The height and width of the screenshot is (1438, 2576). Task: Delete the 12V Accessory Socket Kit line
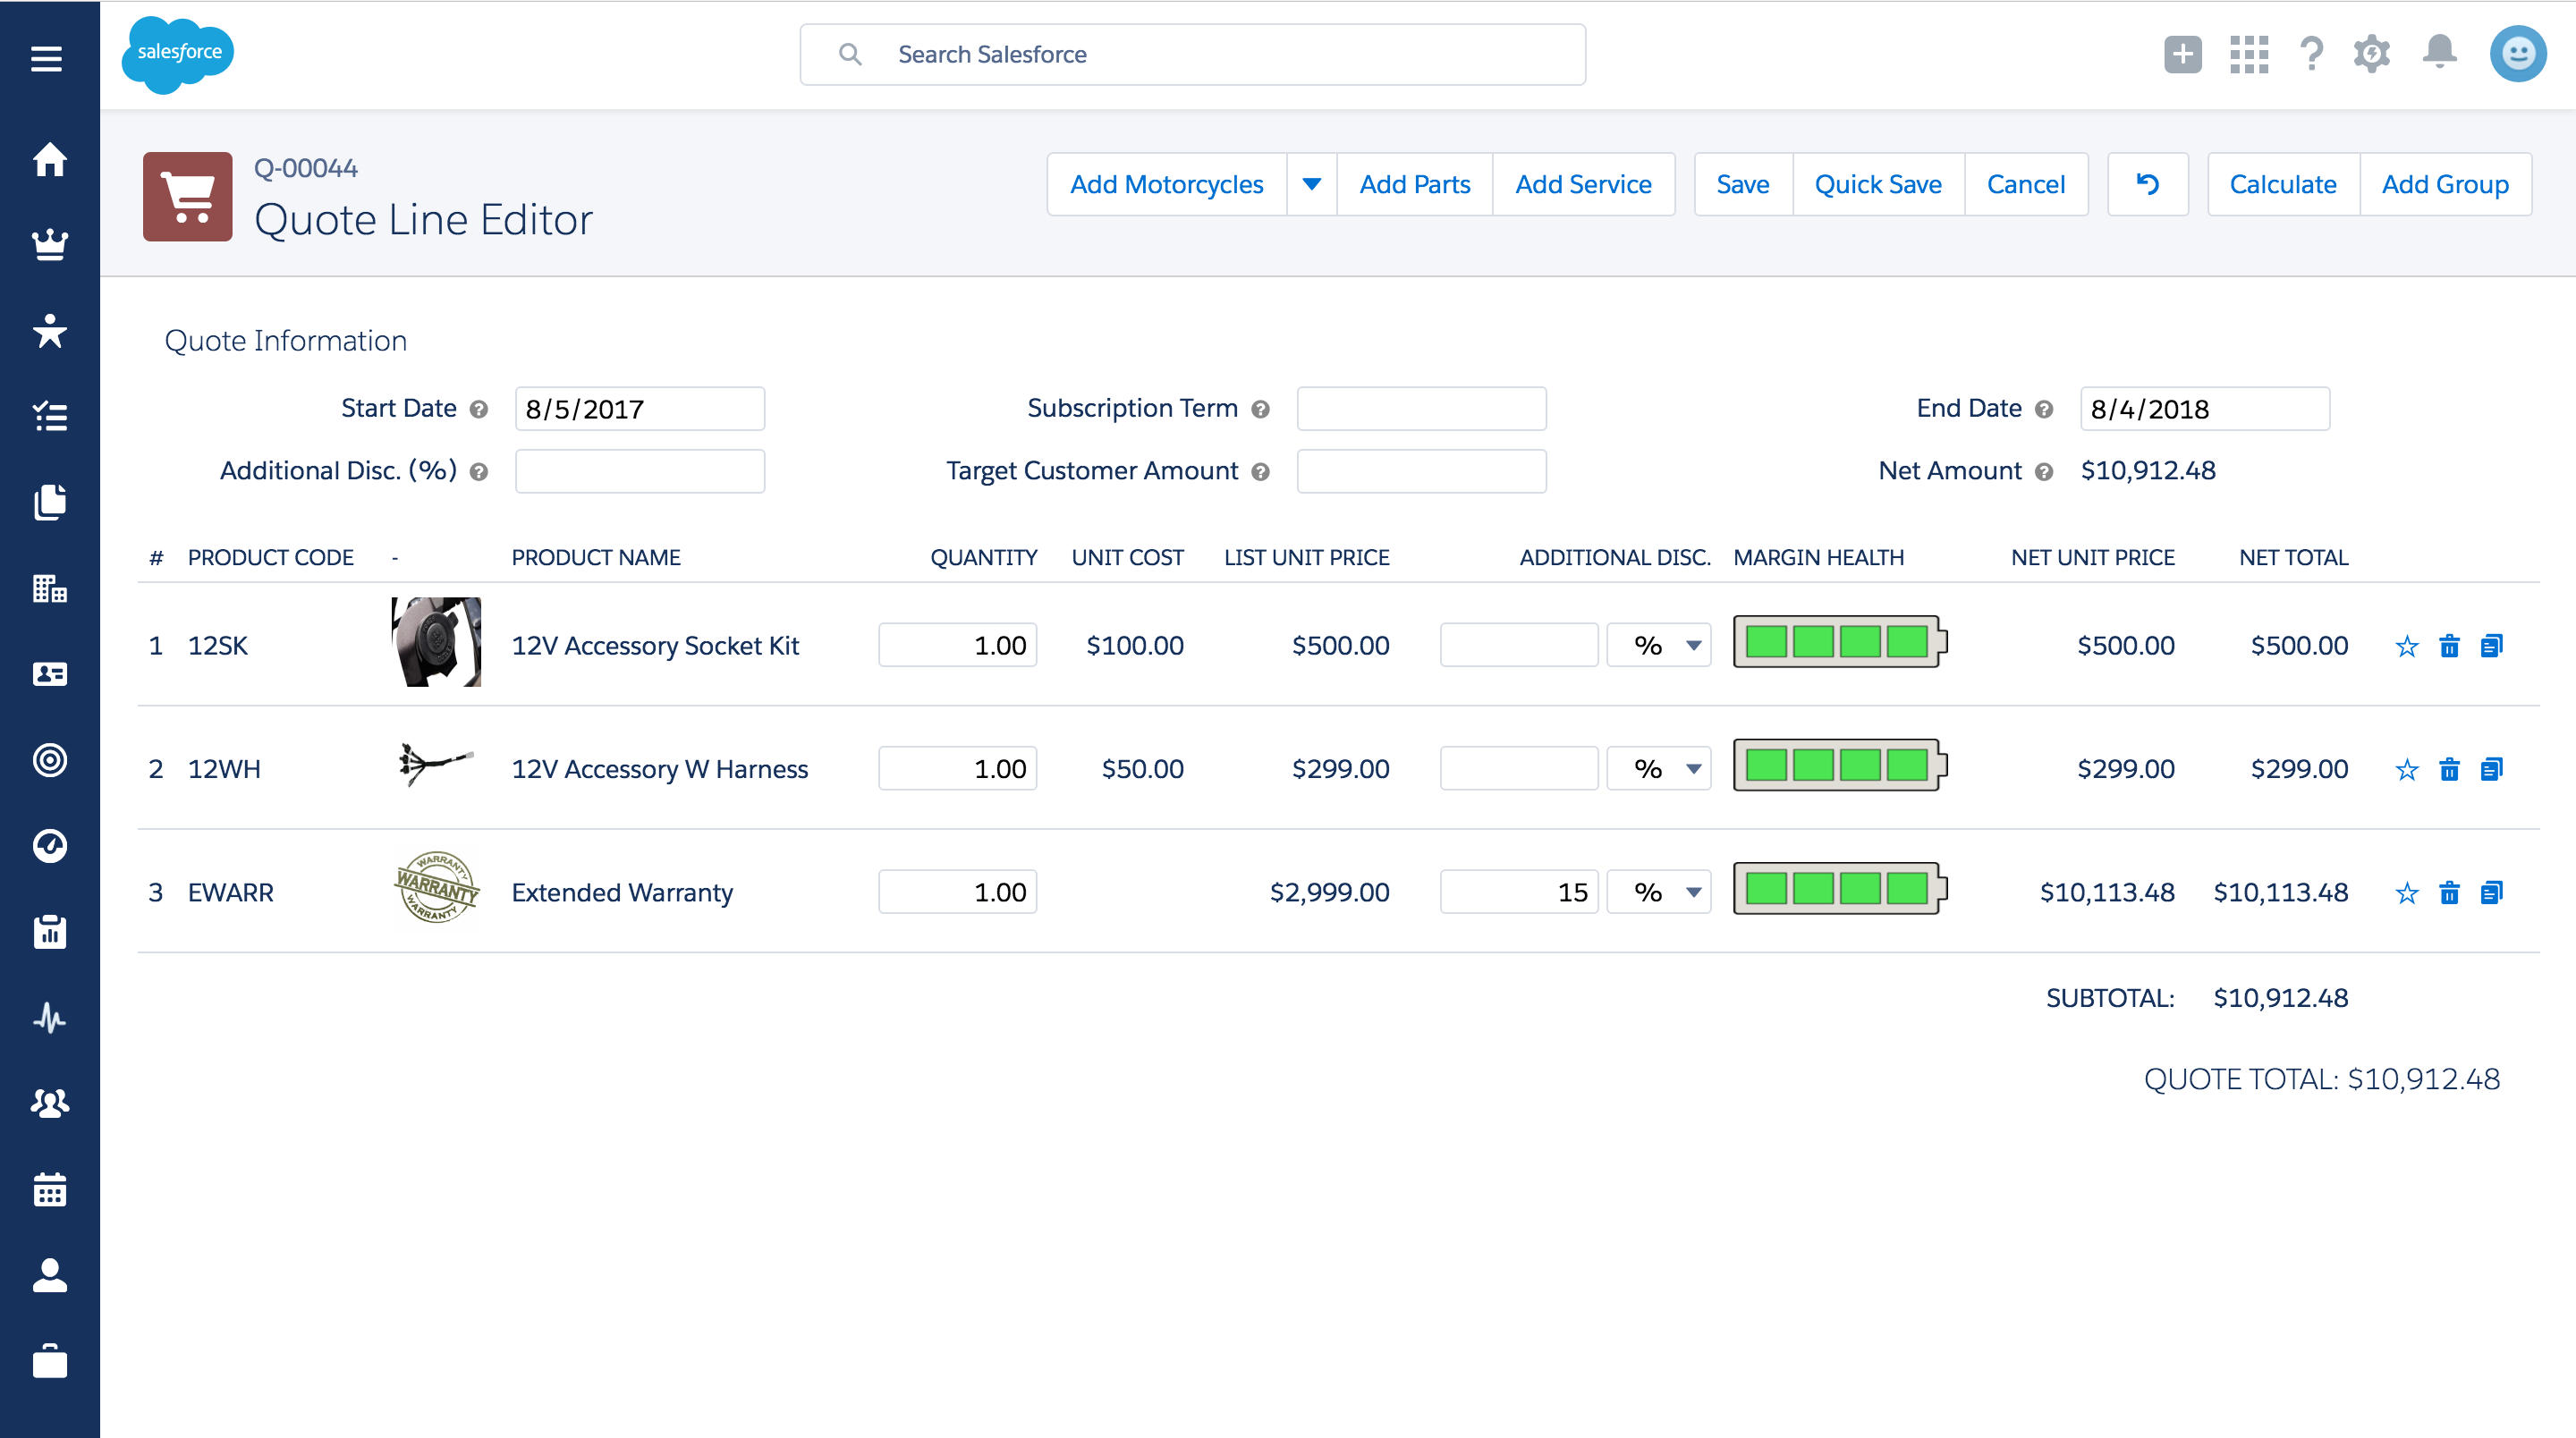pos(2449,646)
